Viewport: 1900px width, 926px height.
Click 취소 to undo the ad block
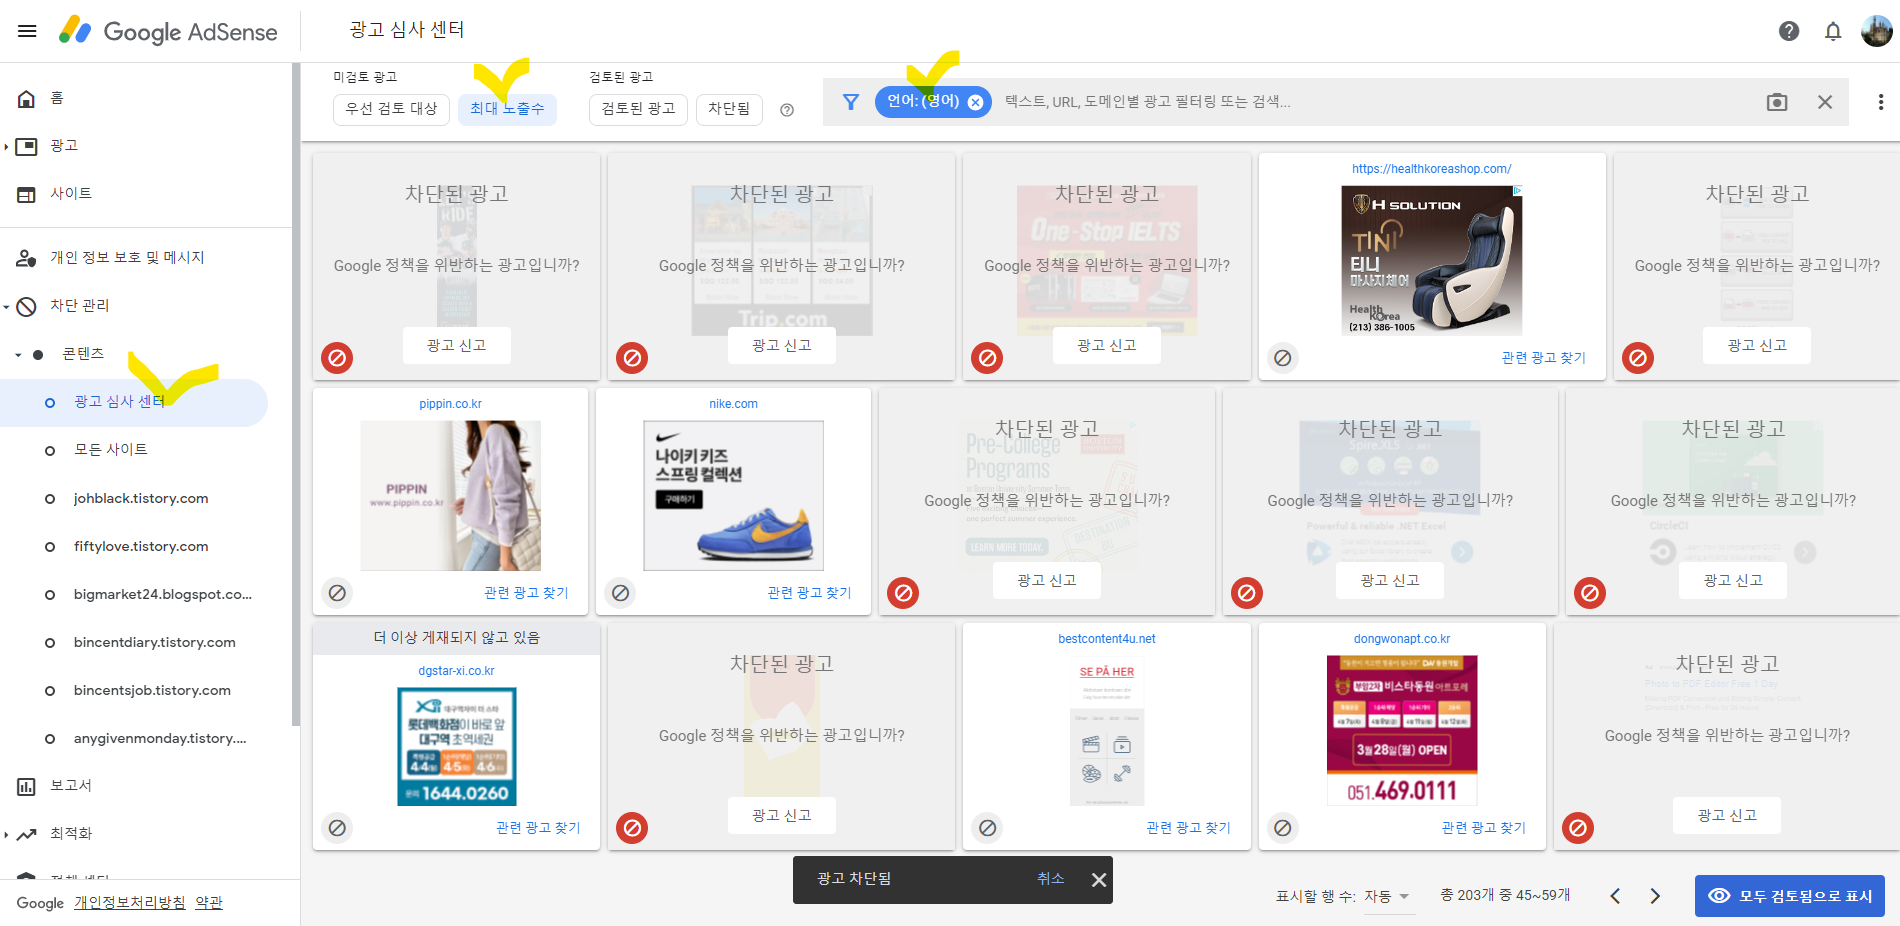[x=1050, y=879]
